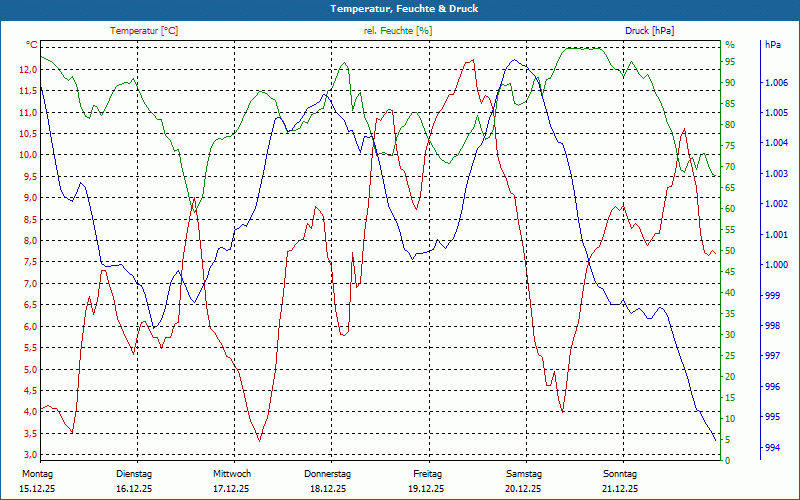
Task: Click the '50' humidity axis value
Action: [730, 251]
